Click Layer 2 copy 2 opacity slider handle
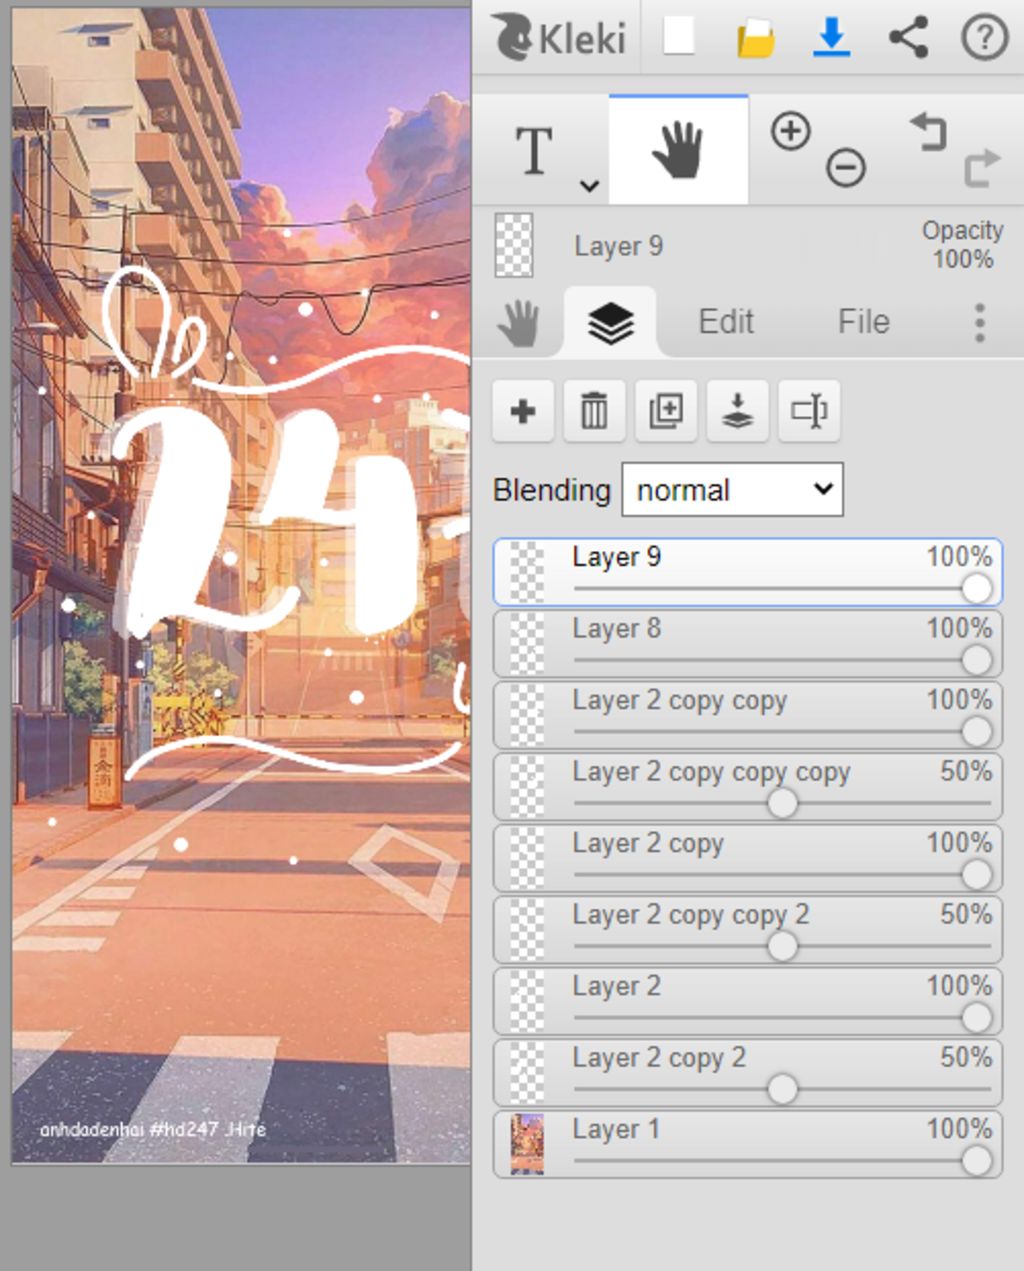Viewport: 1024px width, 1271px height. pos(782,1089)
